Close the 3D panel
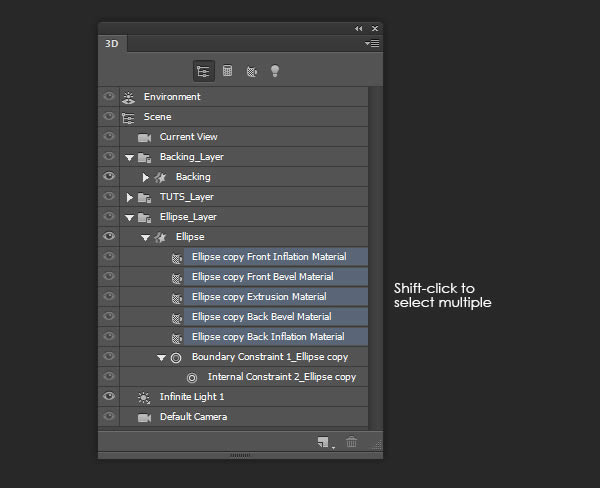This screenshot has width=600, height=488. 375,29
